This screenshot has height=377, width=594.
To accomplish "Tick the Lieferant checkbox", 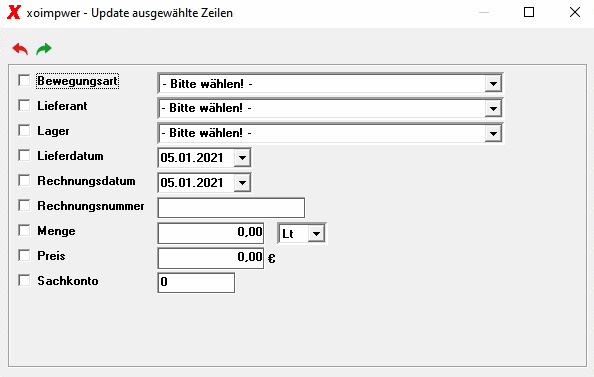I will click(24, 105).
